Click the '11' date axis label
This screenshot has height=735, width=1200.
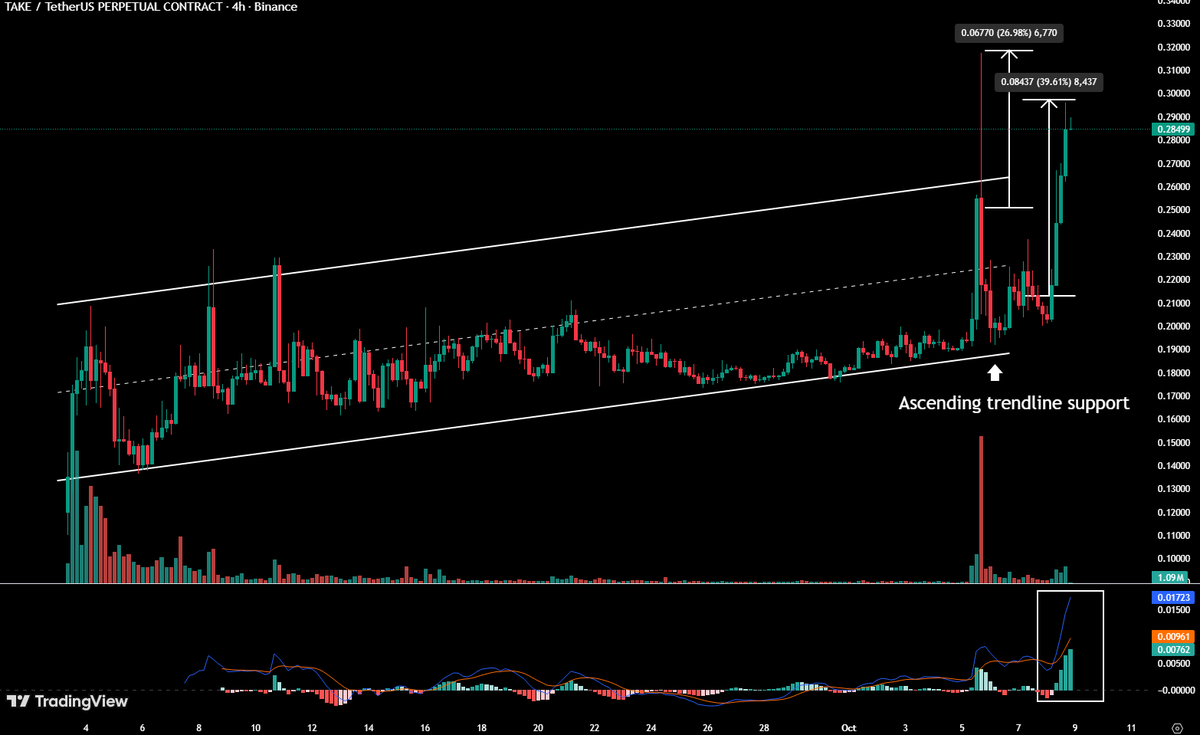pos(1131,727)
